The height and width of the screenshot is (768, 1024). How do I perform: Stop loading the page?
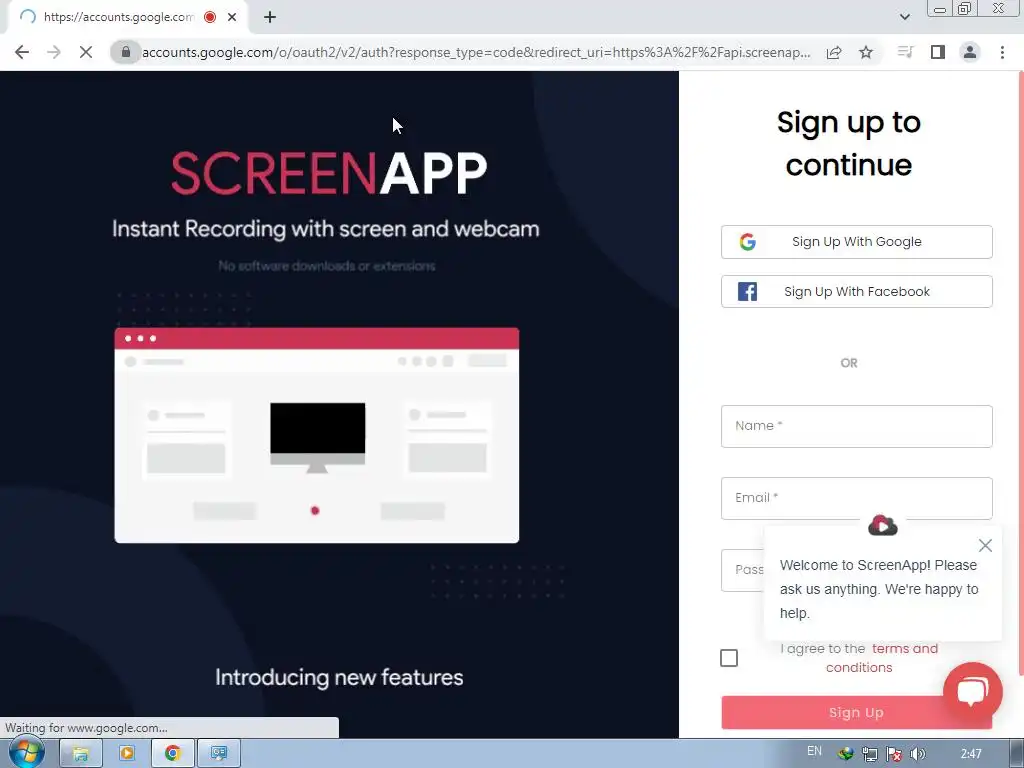click(x=86, y=52)
